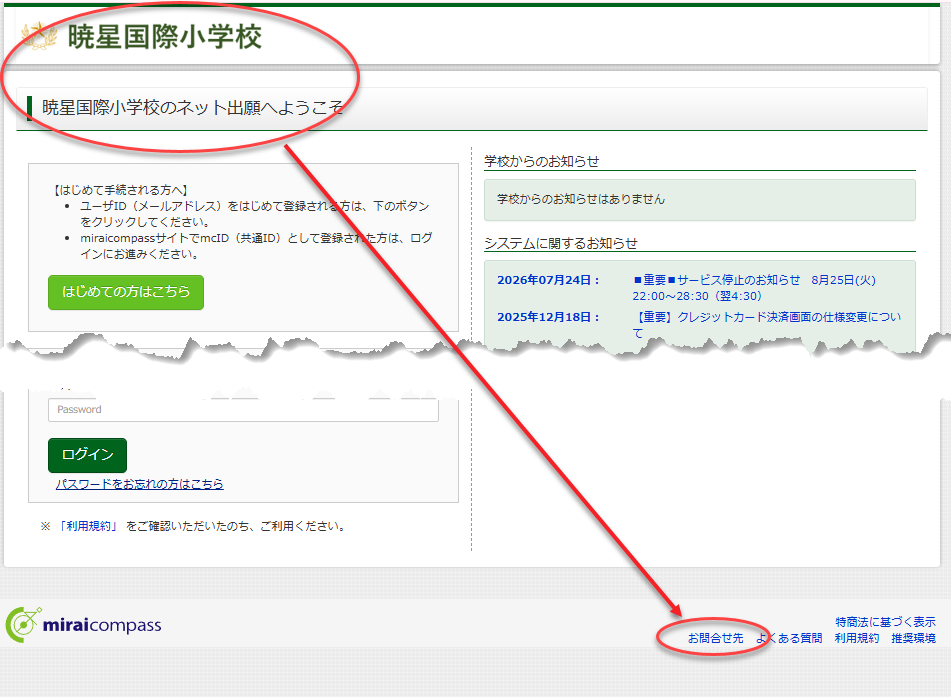Click 学校からのお知らせはありません message
The image size is (951, 697).
pyautogui.click(x=580, y=199)
